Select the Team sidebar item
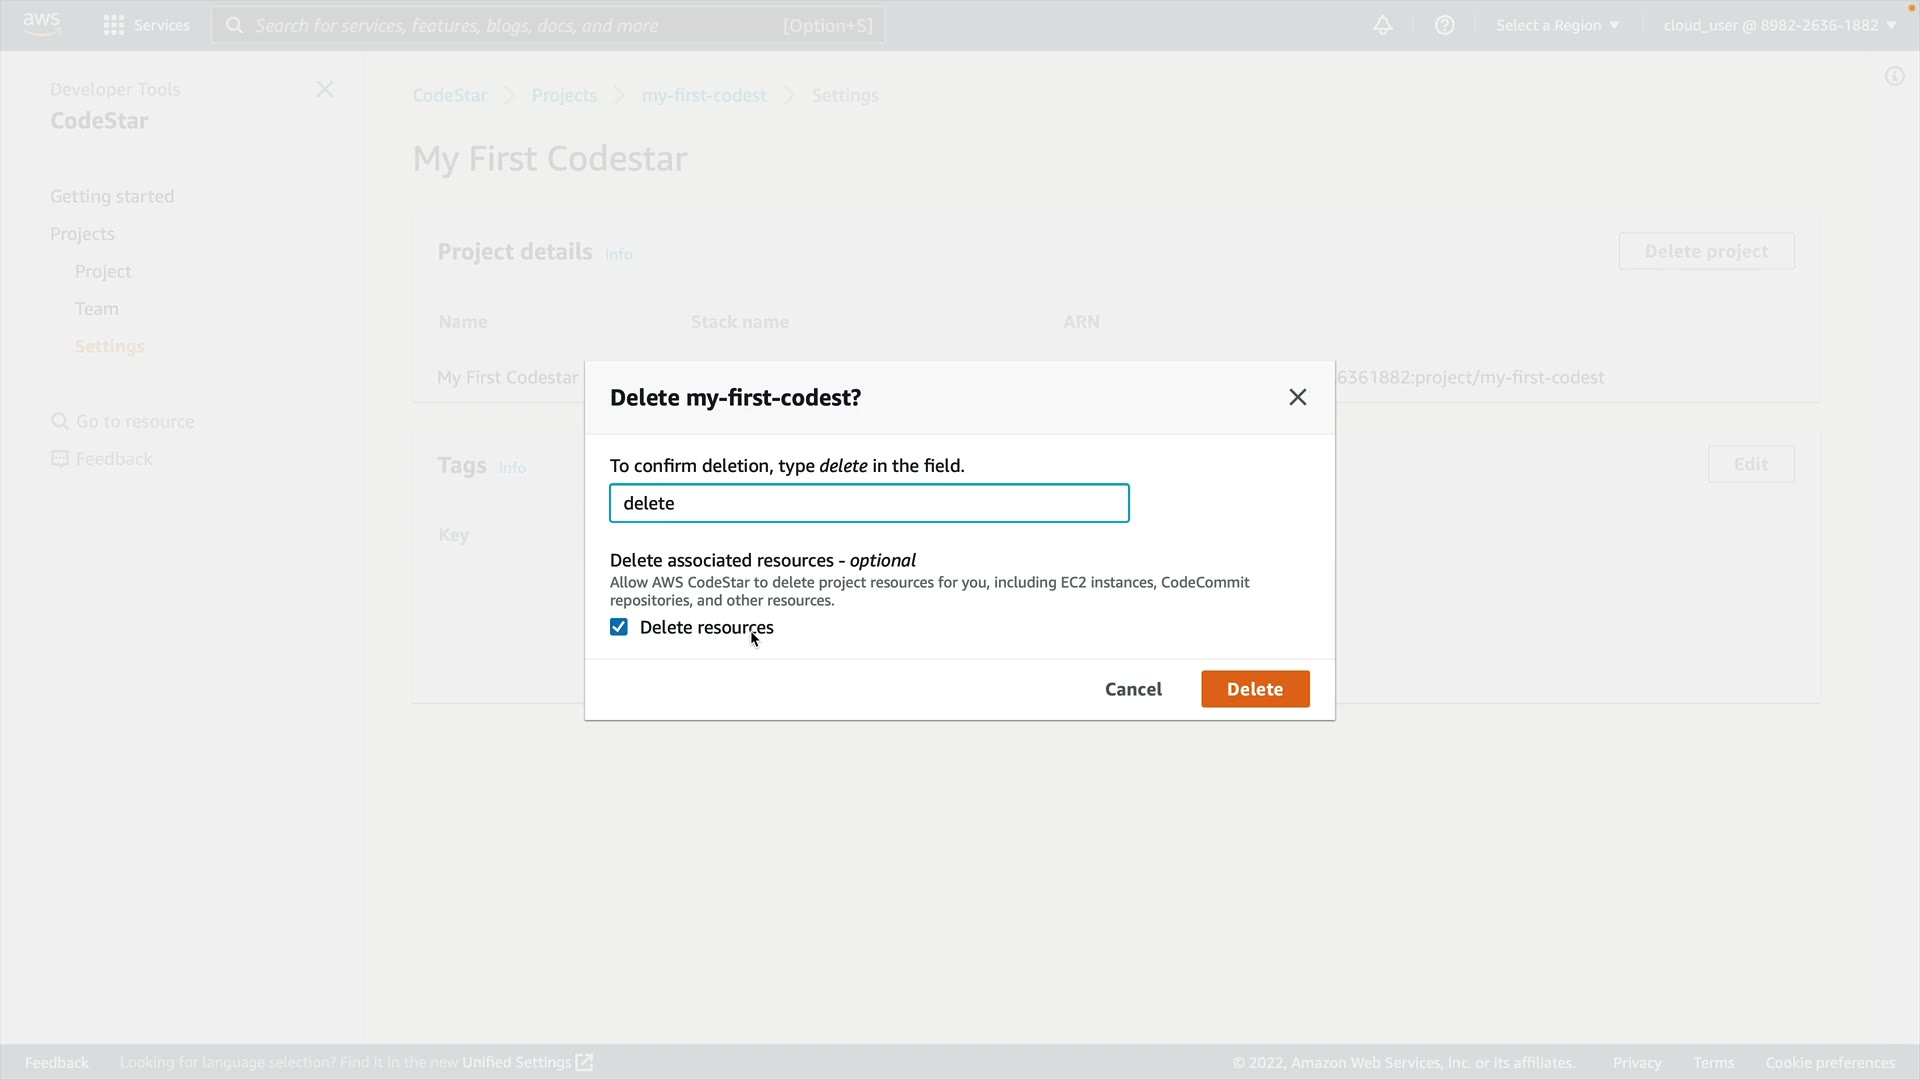The height and width of the screenshot is (1080, 1920). click(x=96, y=308)
